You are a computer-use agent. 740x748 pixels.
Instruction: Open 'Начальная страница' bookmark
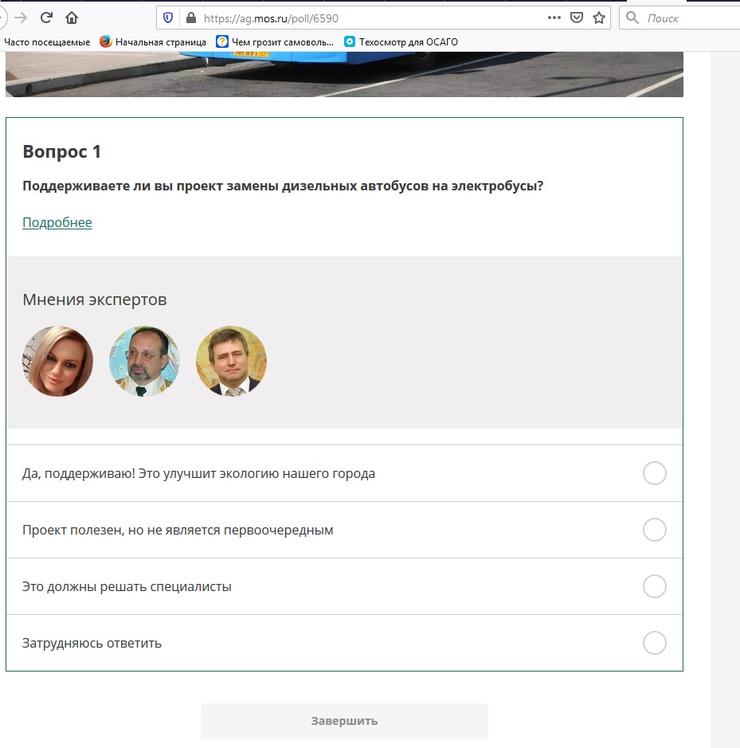coord(153,42)
